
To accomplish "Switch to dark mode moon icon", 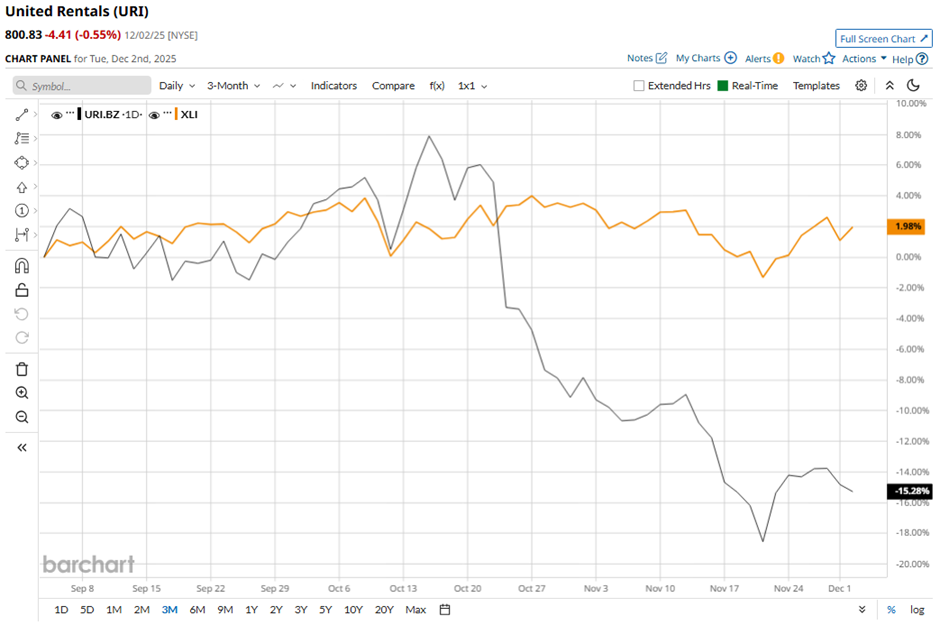I will tap(913, 85).
